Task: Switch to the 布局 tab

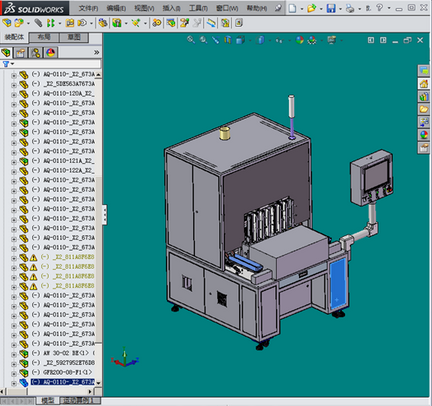Action: [44, 37]
